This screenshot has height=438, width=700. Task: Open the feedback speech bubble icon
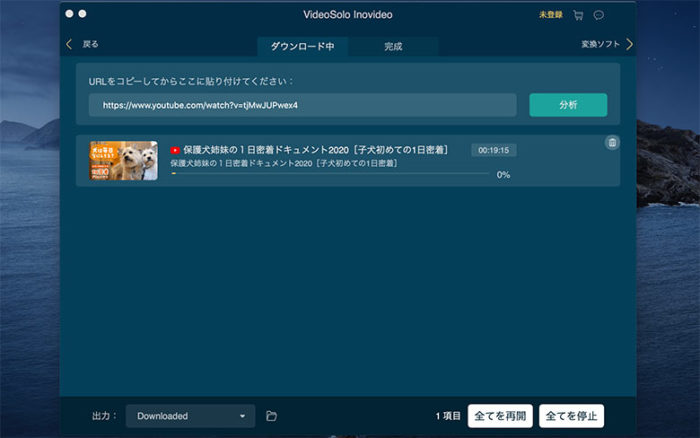coord(599,16)
